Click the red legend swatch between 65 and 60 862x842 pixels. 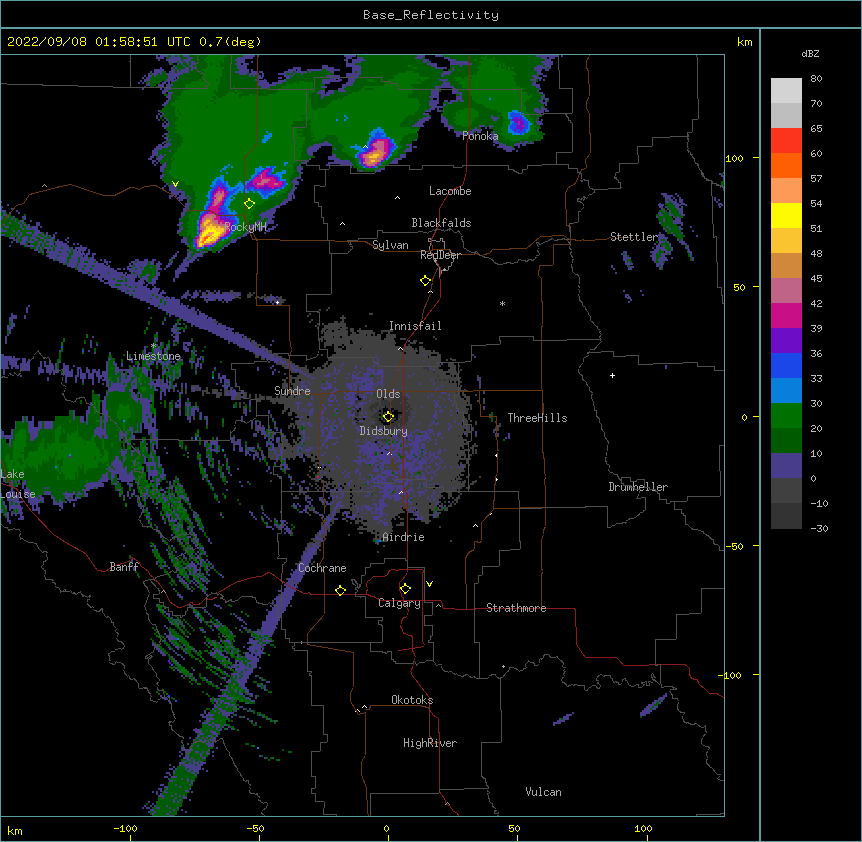click(786, 140)
